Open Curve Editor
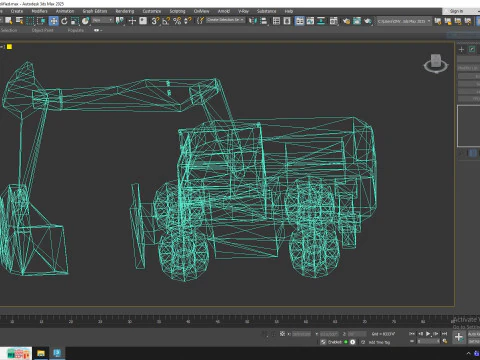Image resolution: width=480 pixels, height=360 pixels. (x=310, y=21)
